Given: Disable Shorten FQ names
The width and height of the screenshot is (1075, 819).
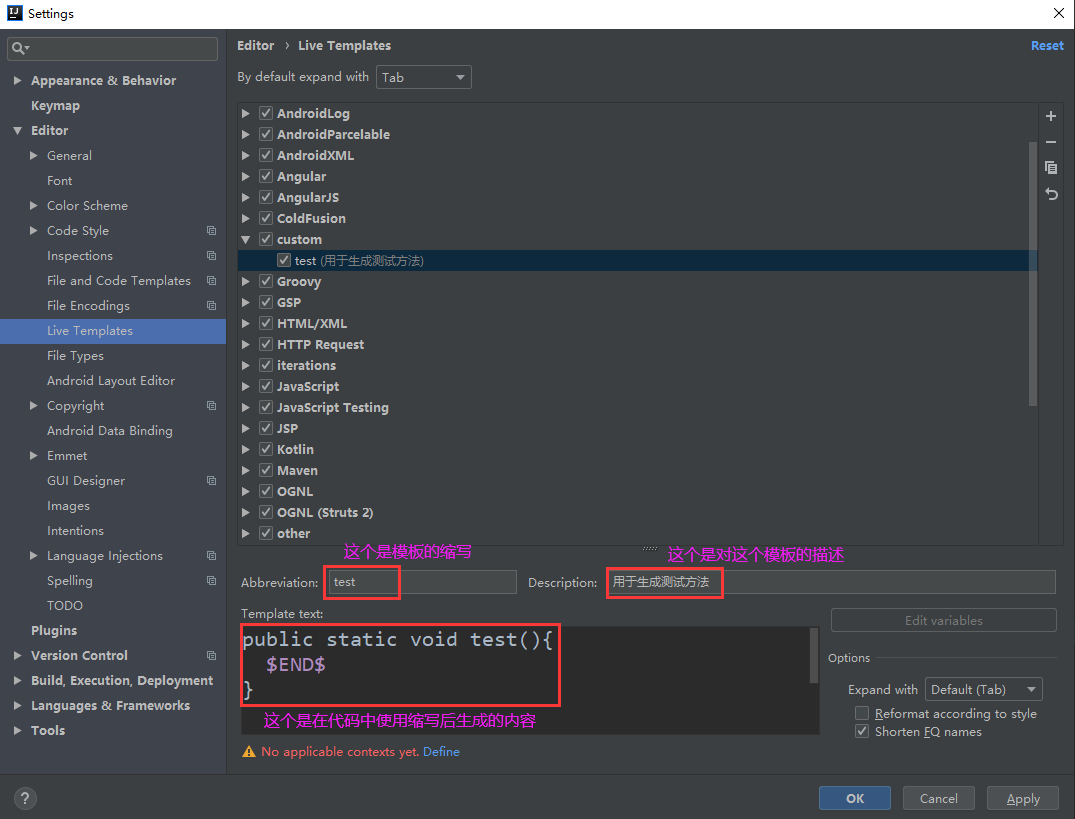Looking at the screenshot, I should 862,731.
